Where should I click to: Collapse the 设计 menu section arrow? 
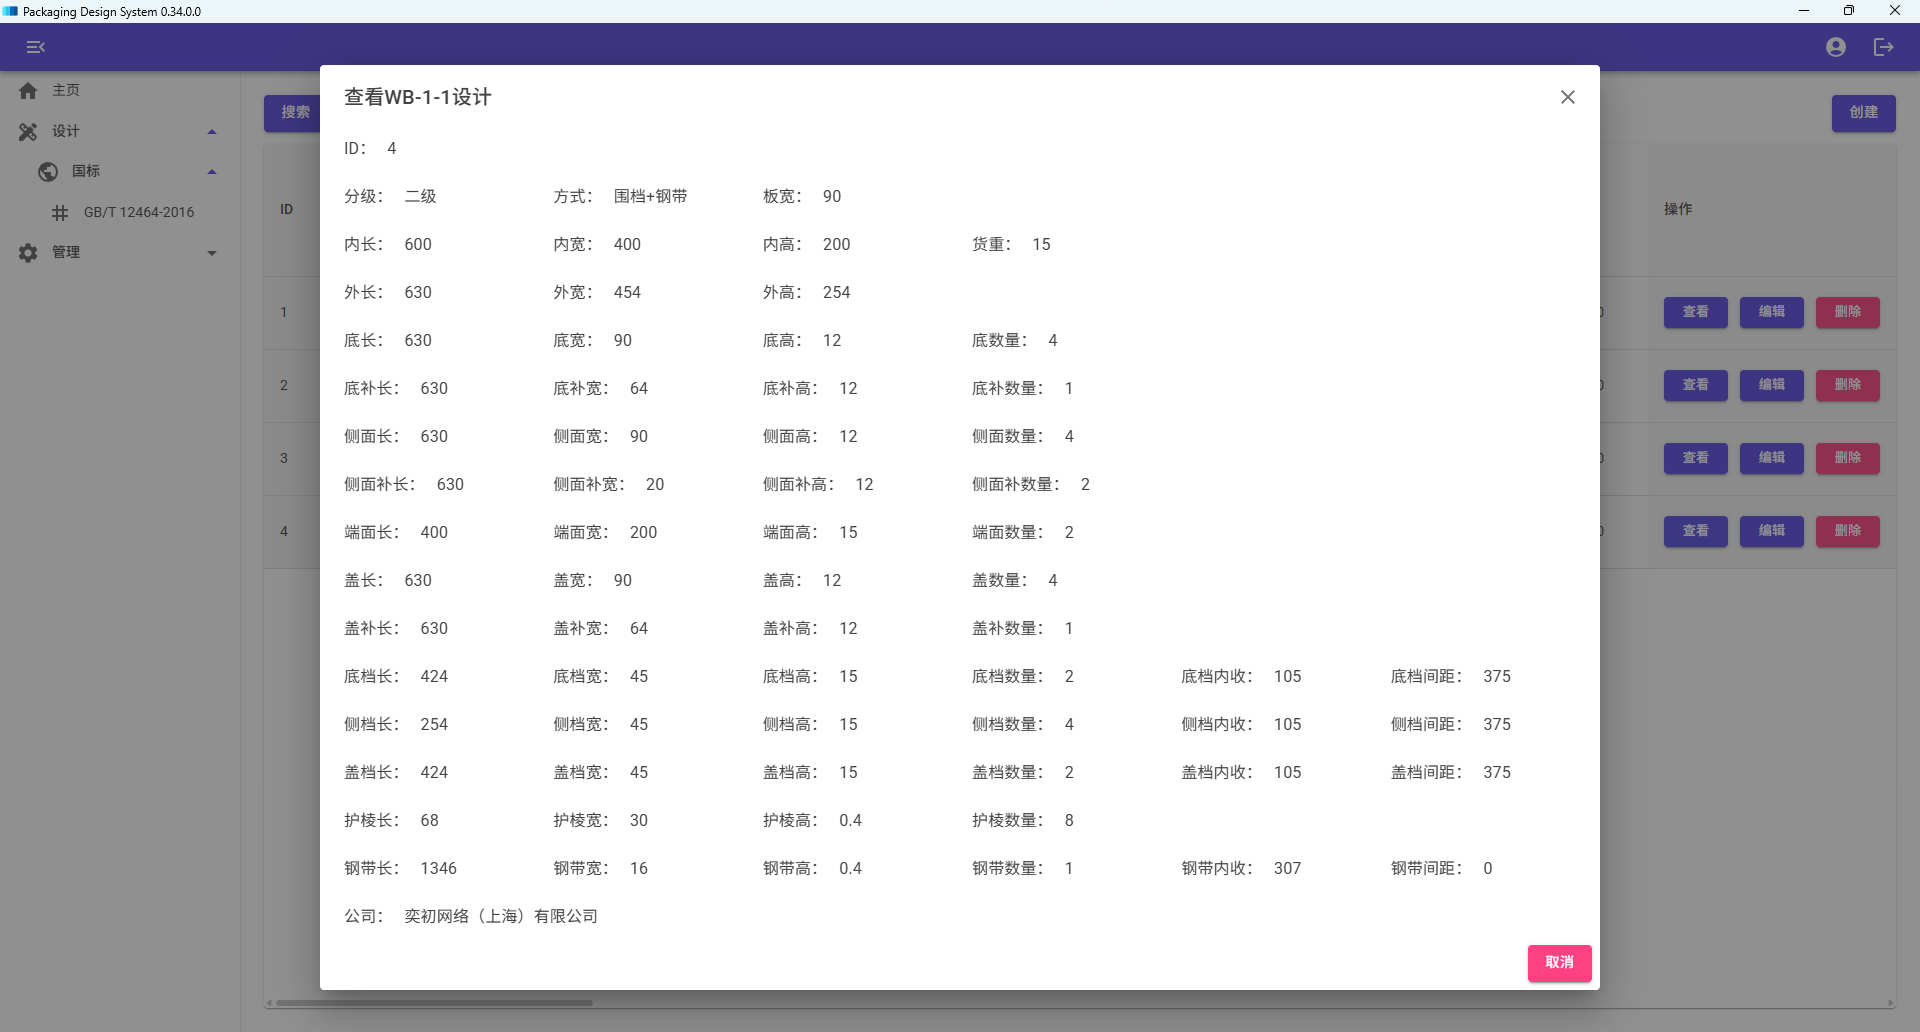point(212,132)
